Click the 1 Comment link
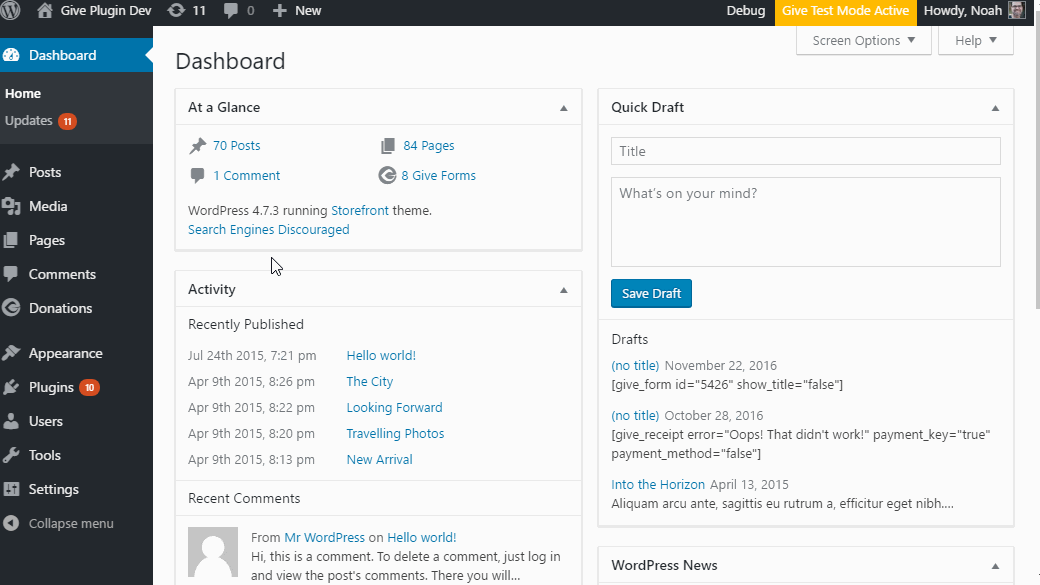Image resolution: width=1040 pixels, height=585 pixels. pyautogui.click(x=247, y=176)
